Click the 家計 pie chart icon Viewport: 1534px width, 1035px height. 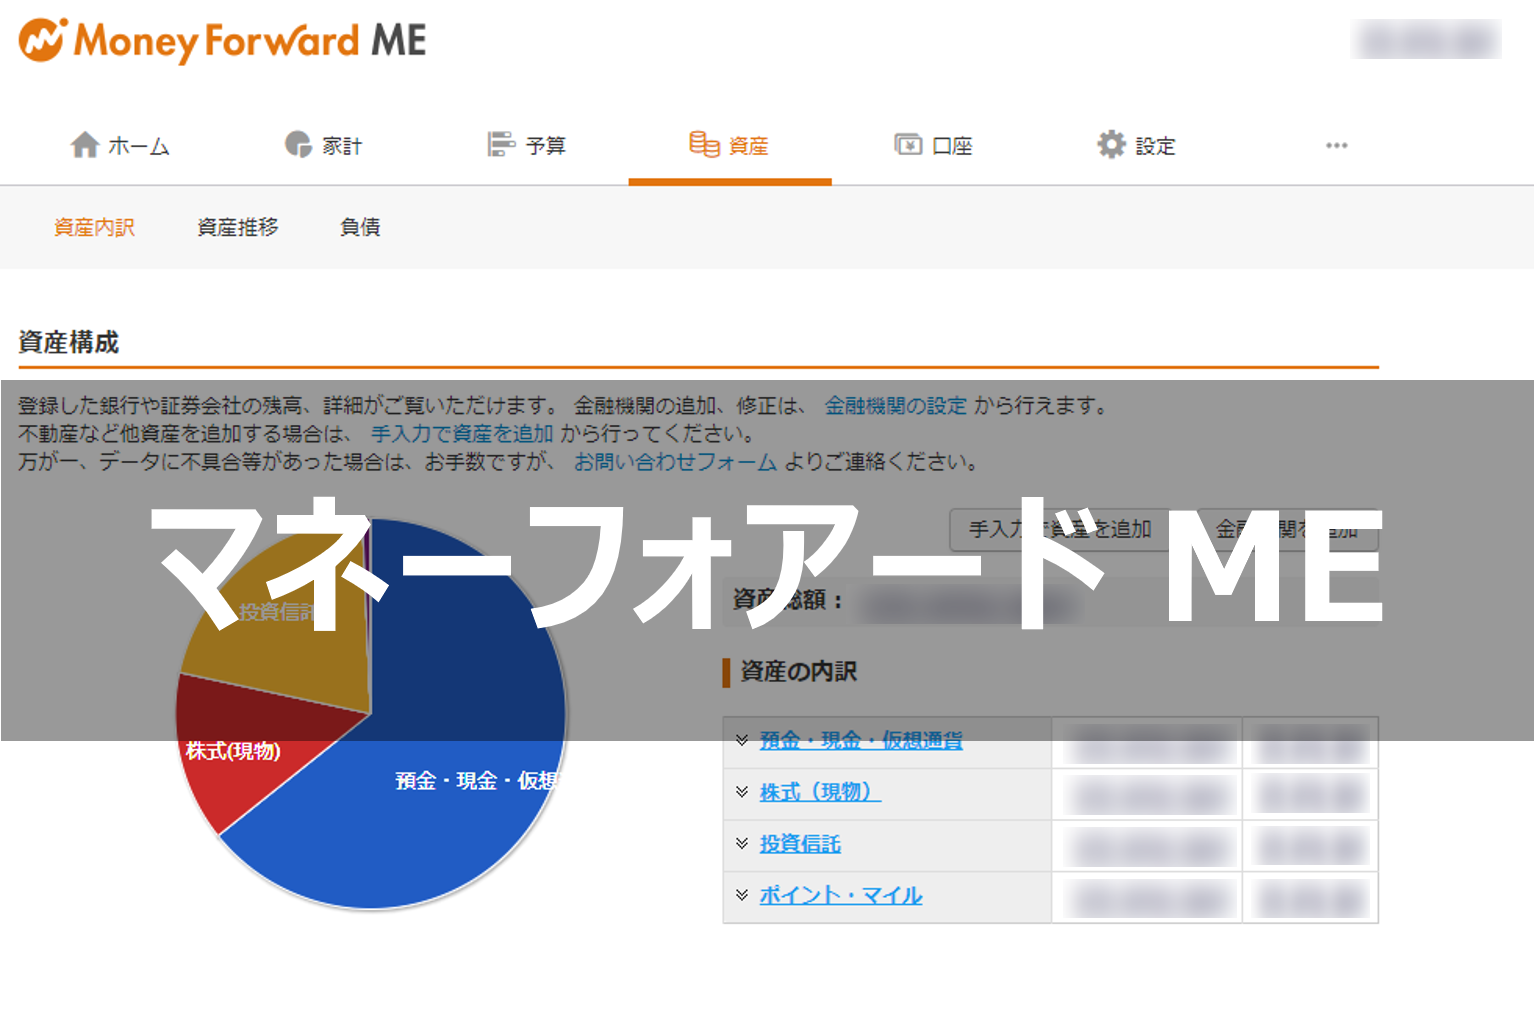coord(298,145)
